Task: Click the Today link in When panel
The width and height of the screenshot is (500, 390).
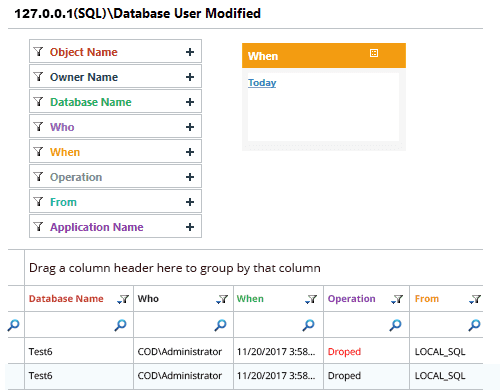Action: [x=262, y=82]
